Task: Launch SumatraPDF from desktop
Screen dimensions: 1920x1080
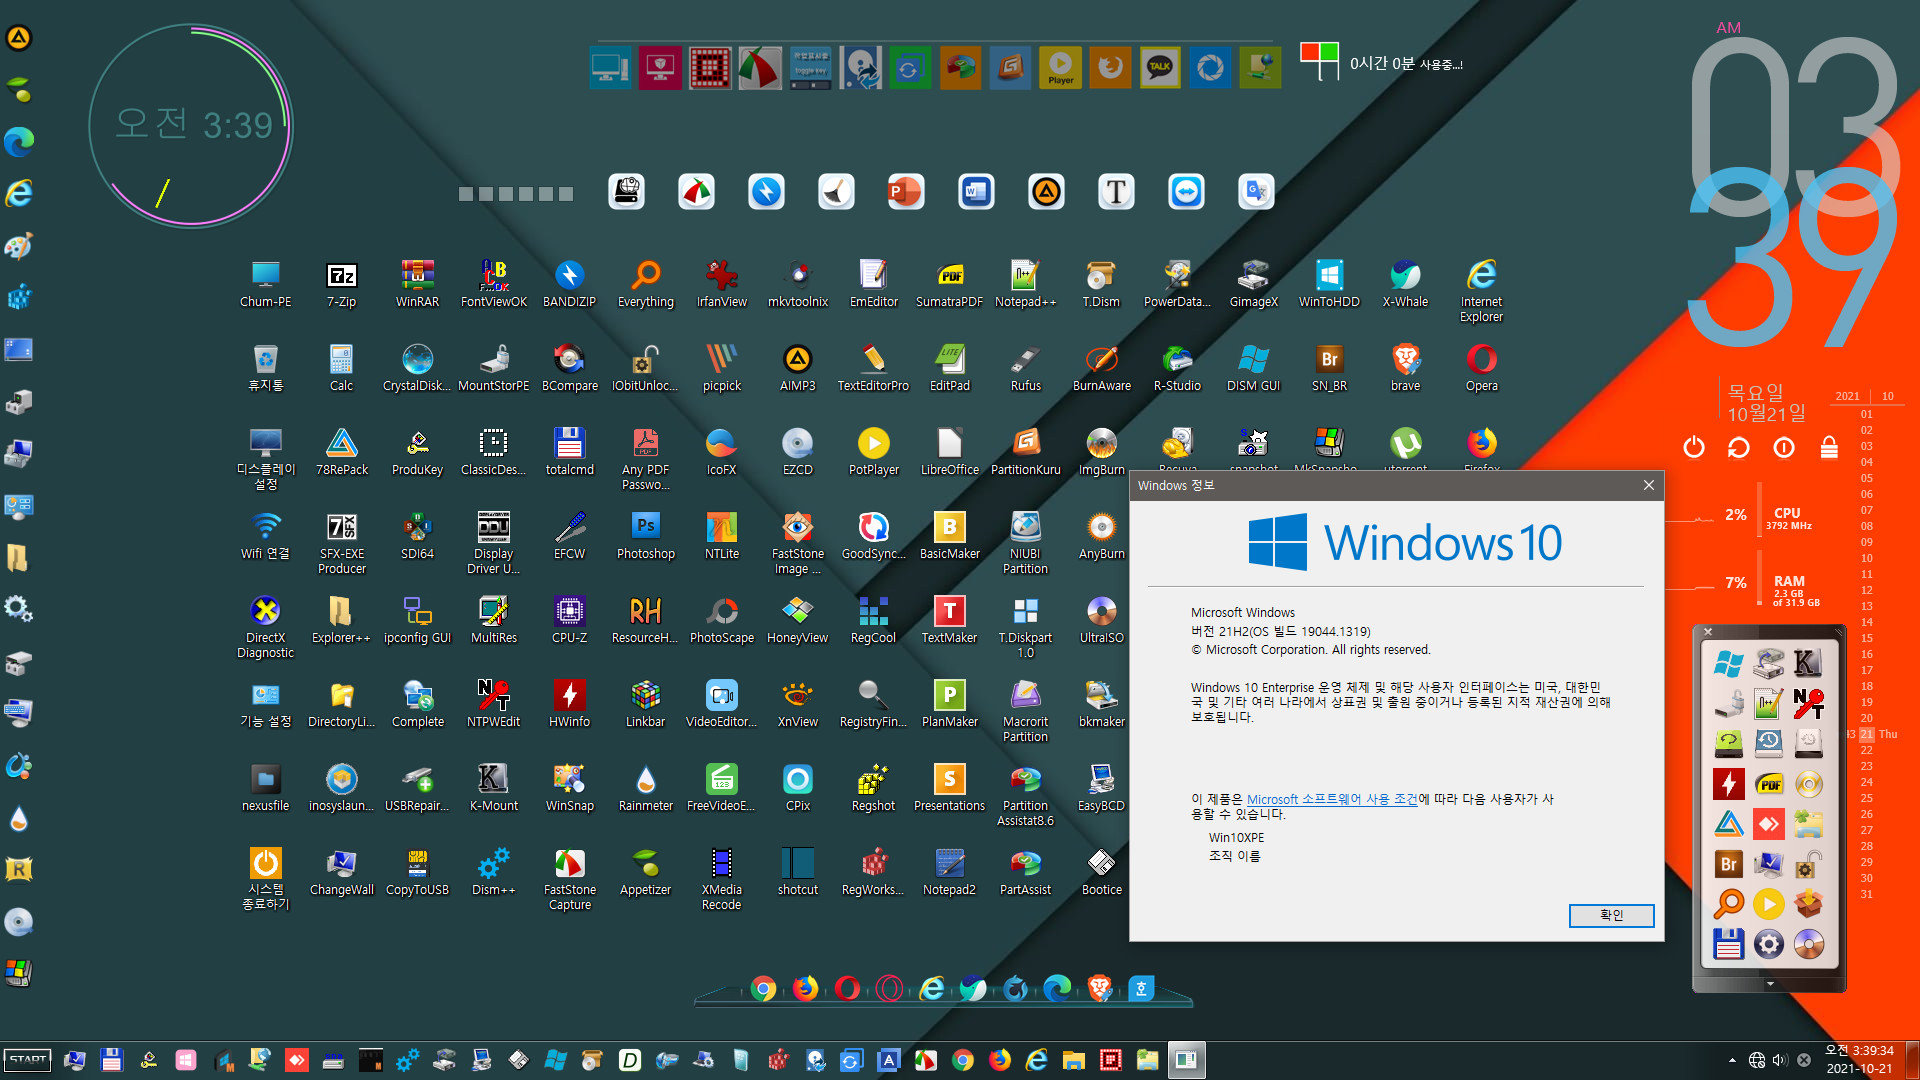Action: click(x=949, y=284)
